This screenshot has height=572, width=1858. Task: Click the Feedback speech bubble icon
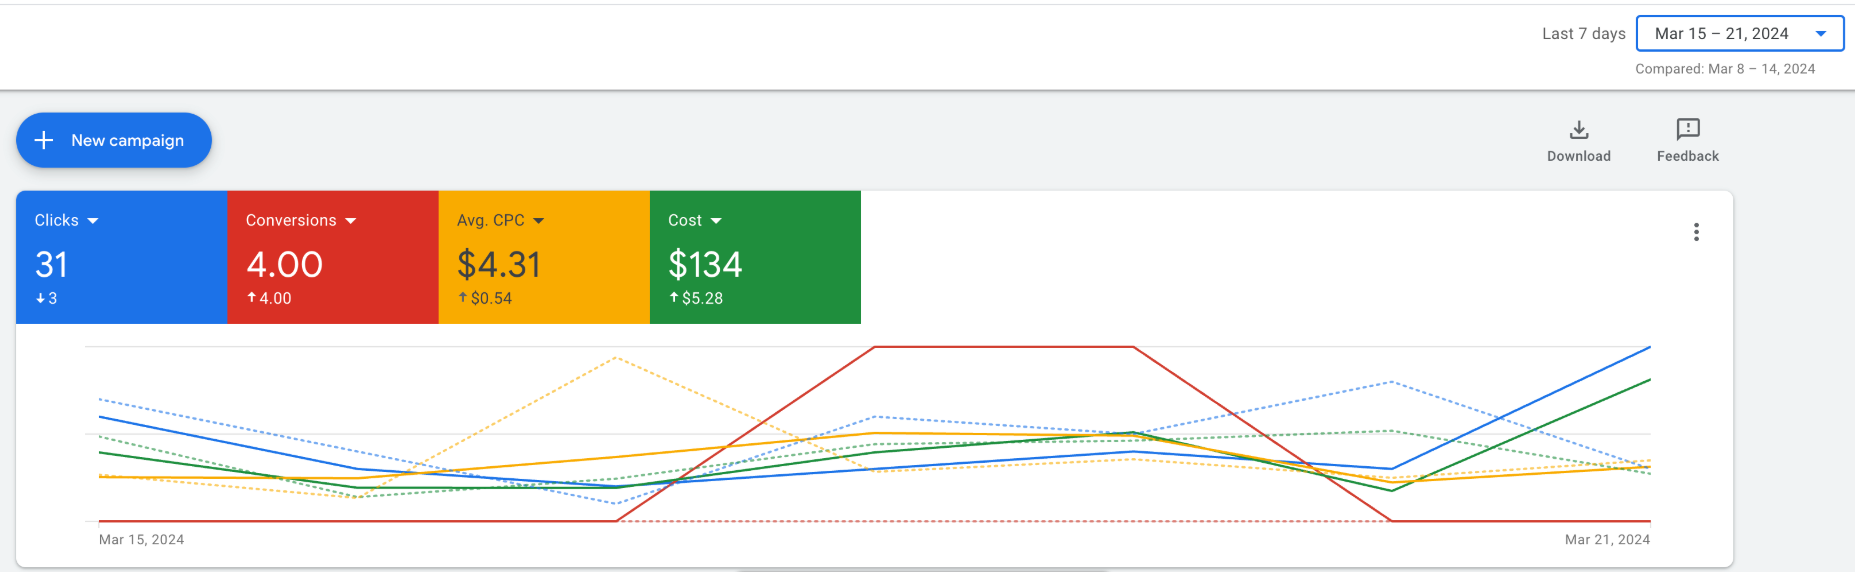tap(1688, 129)
